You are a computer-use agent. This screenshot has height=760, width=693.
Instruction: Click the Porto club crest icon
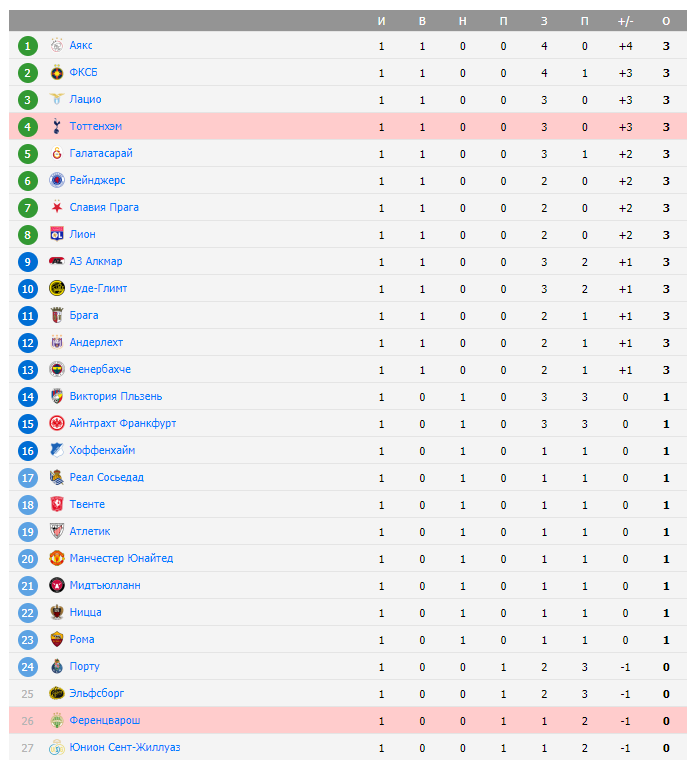click(x=57, y=666)
